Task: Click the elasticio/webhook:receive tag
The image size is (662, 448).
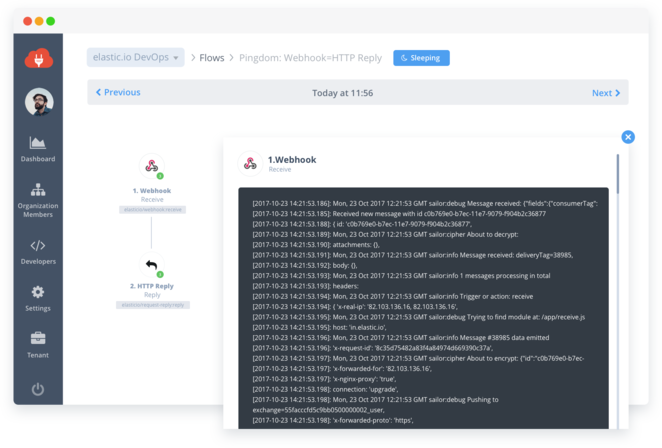Action: (x=152, y=209)
